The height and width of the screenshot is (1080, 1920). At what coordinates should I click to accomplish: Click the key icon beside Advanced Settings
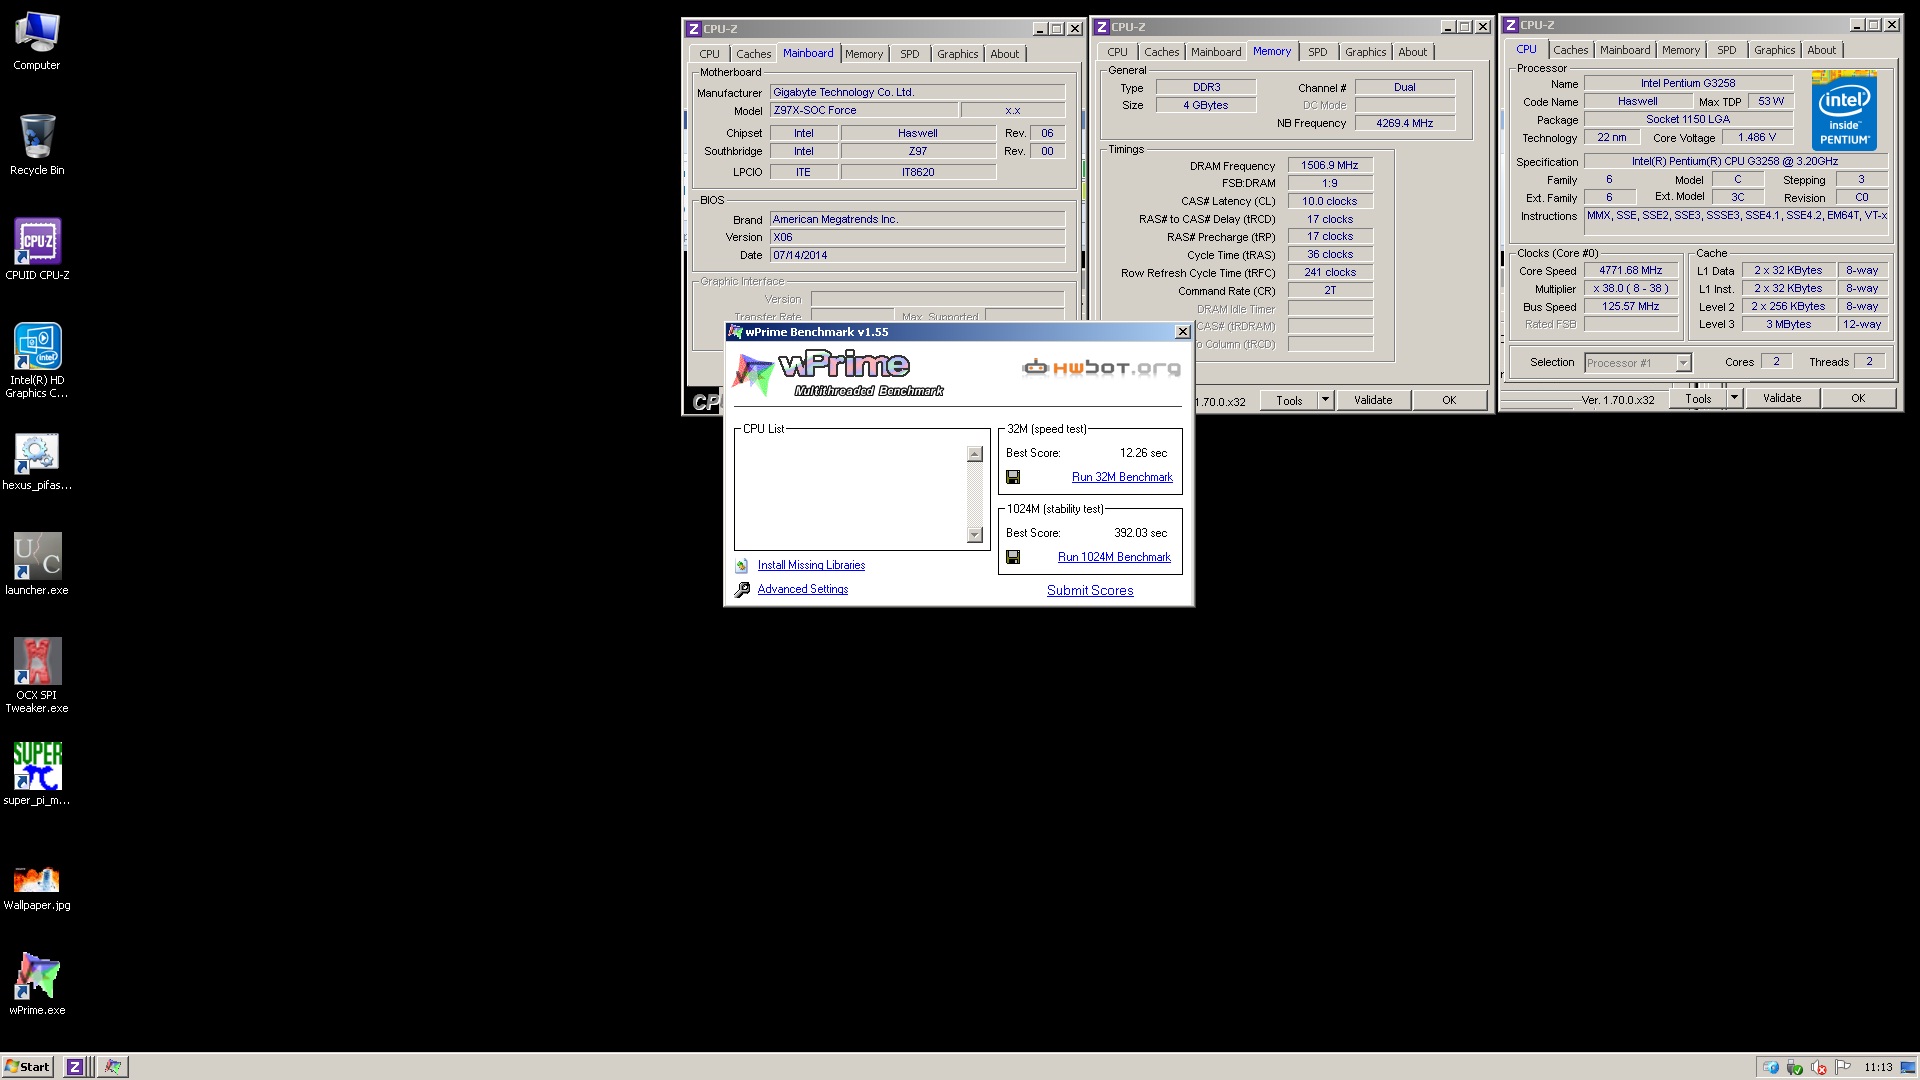[742, 590]
